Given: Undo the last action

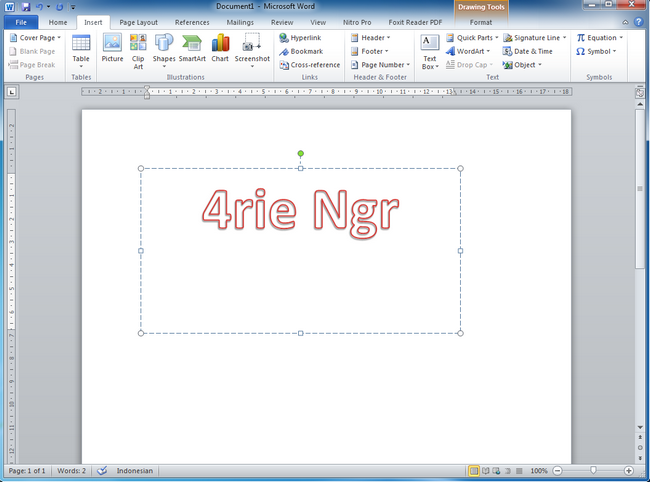Looking at the screenshot, I should (39, 7).
